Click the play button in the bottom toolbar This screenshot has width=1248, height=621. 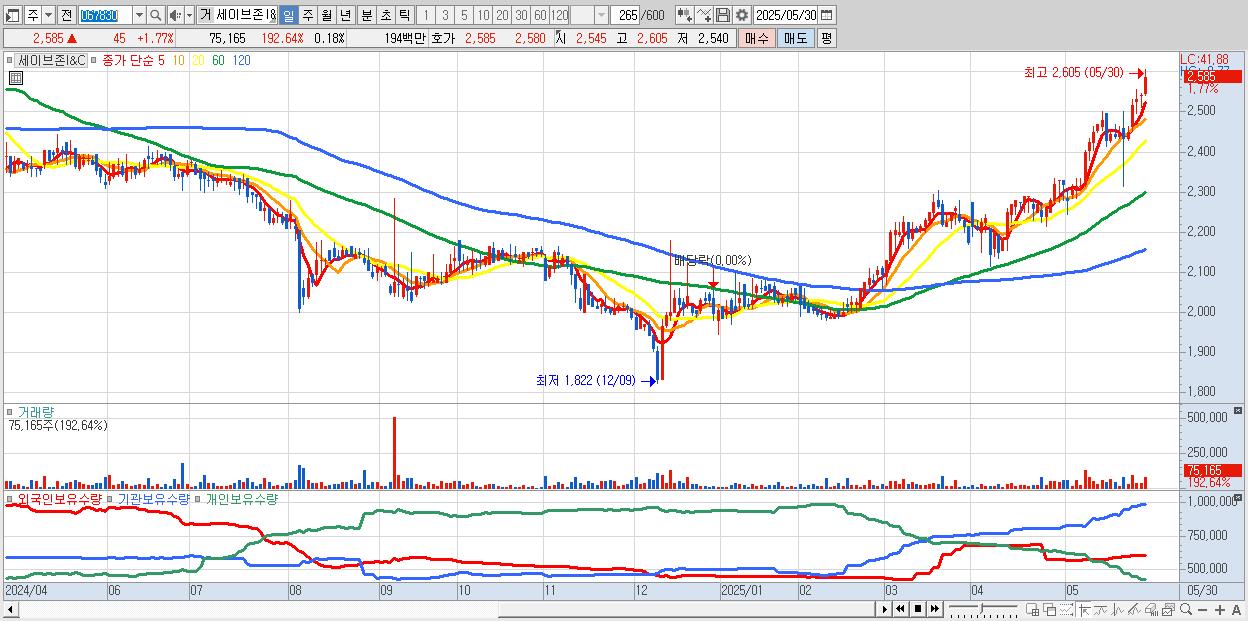[x=885, y=609]
